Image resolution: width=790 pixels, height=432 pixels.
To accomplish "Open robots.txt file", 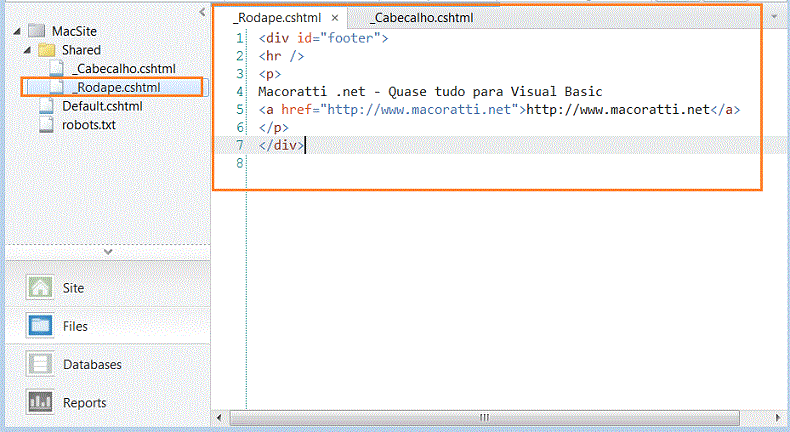I will point(89,125).
